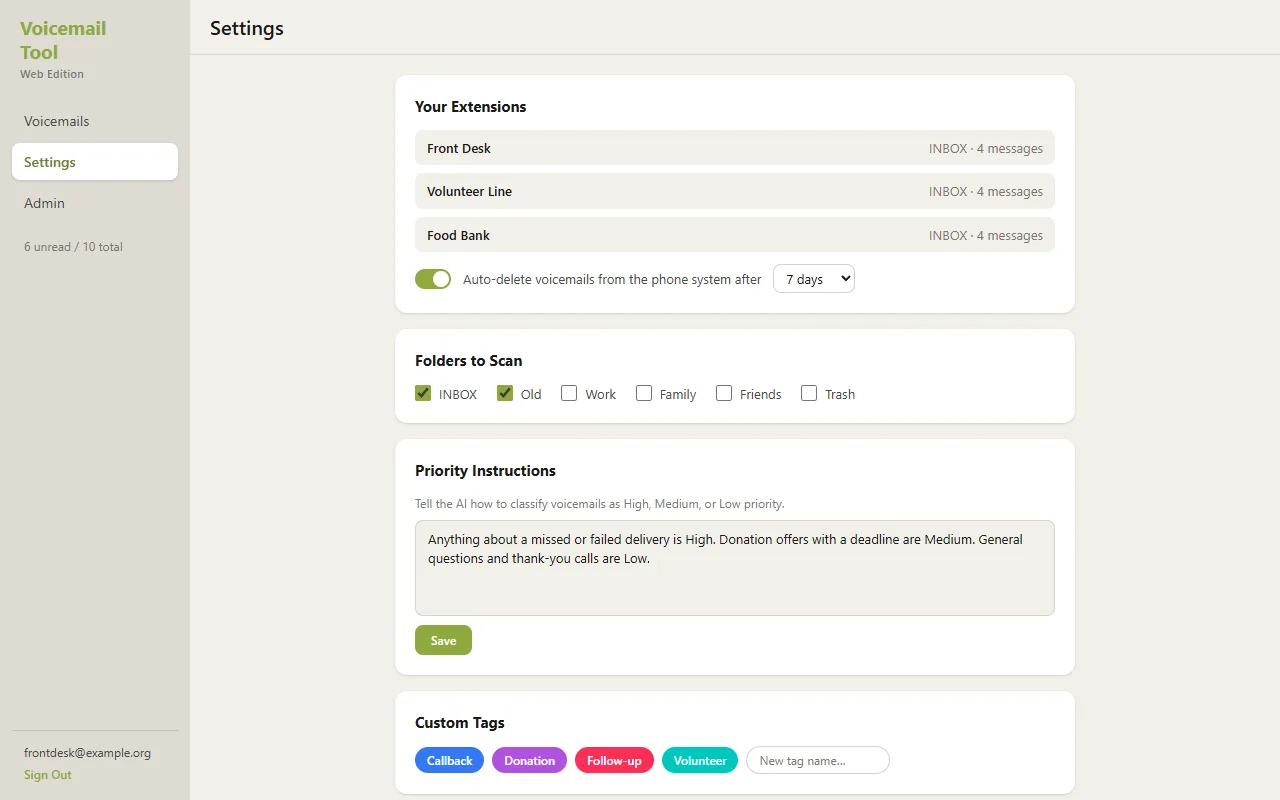Click the Settings page title

click(247, 28)
